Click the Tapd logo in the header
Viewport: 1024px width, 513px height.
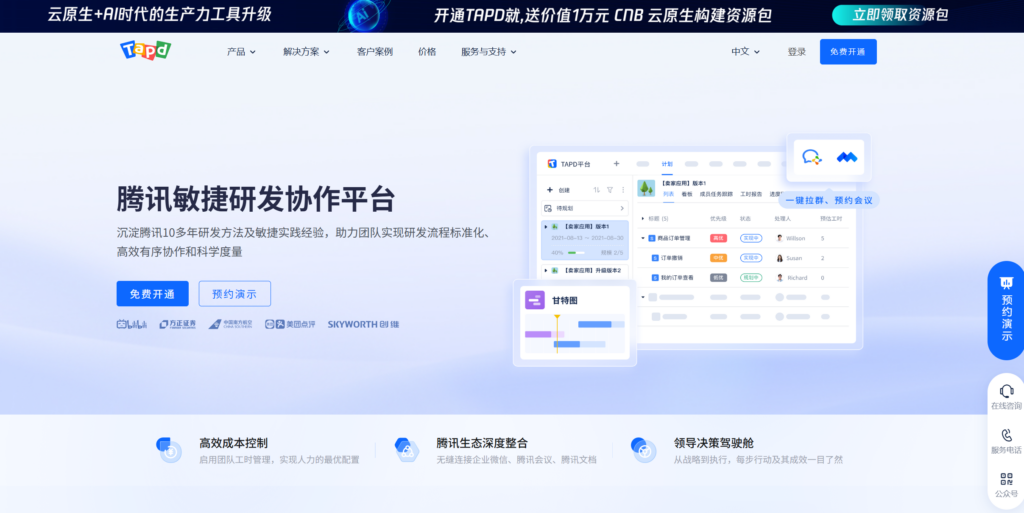point(145,50)
